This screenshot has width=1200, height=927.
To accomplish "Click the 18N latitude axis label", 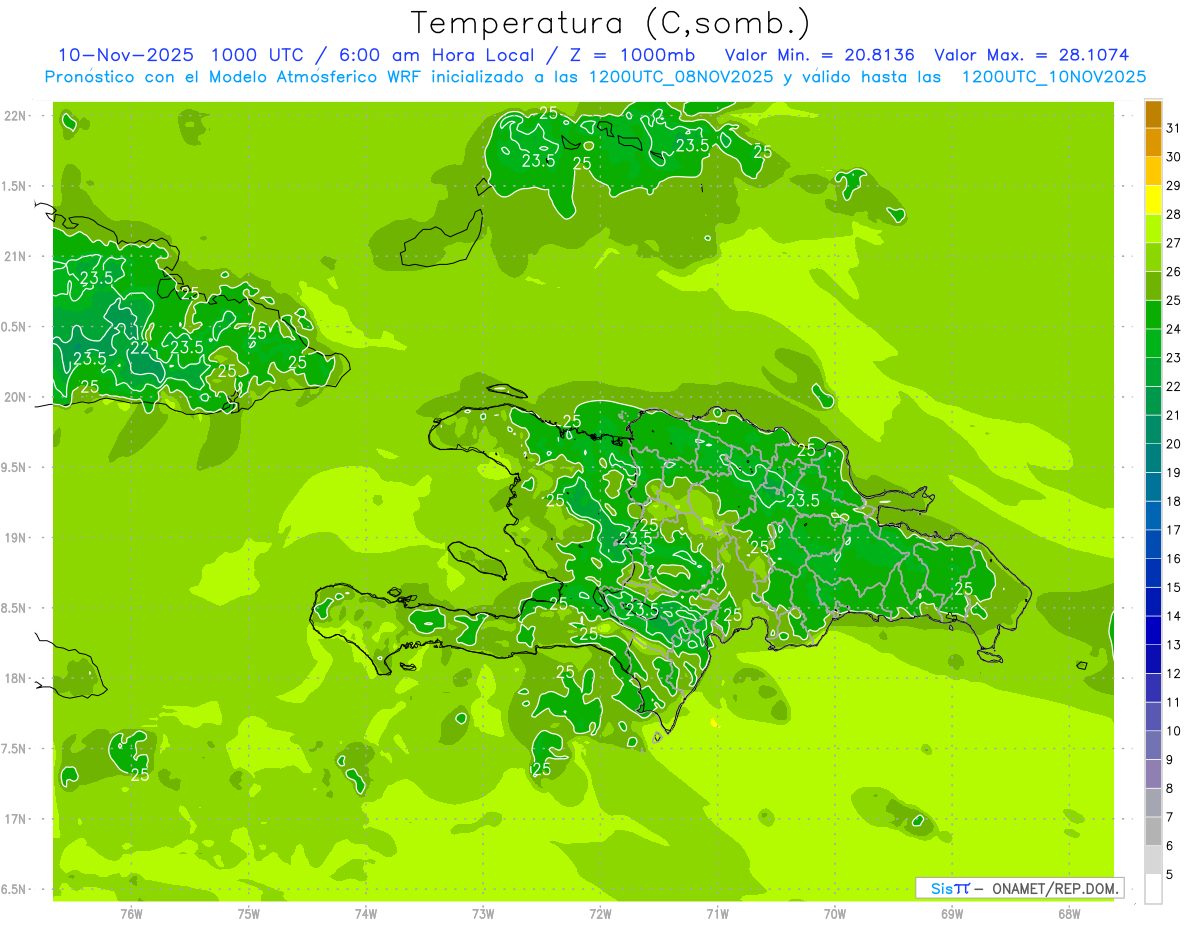I will click(x=17, y=678).
